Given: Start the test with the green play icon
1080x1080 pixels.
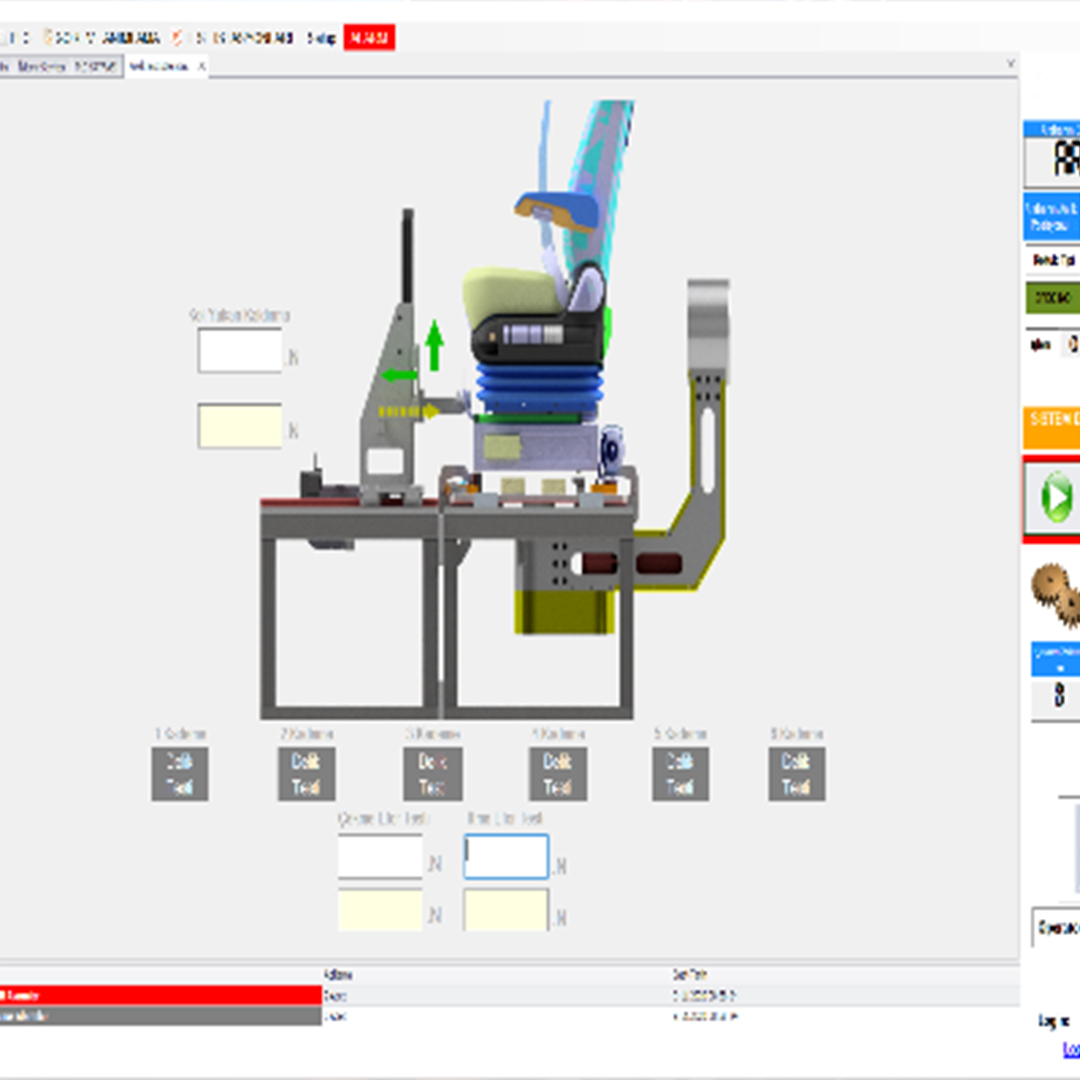Looking at the screenshot, I should point(1058,498).
